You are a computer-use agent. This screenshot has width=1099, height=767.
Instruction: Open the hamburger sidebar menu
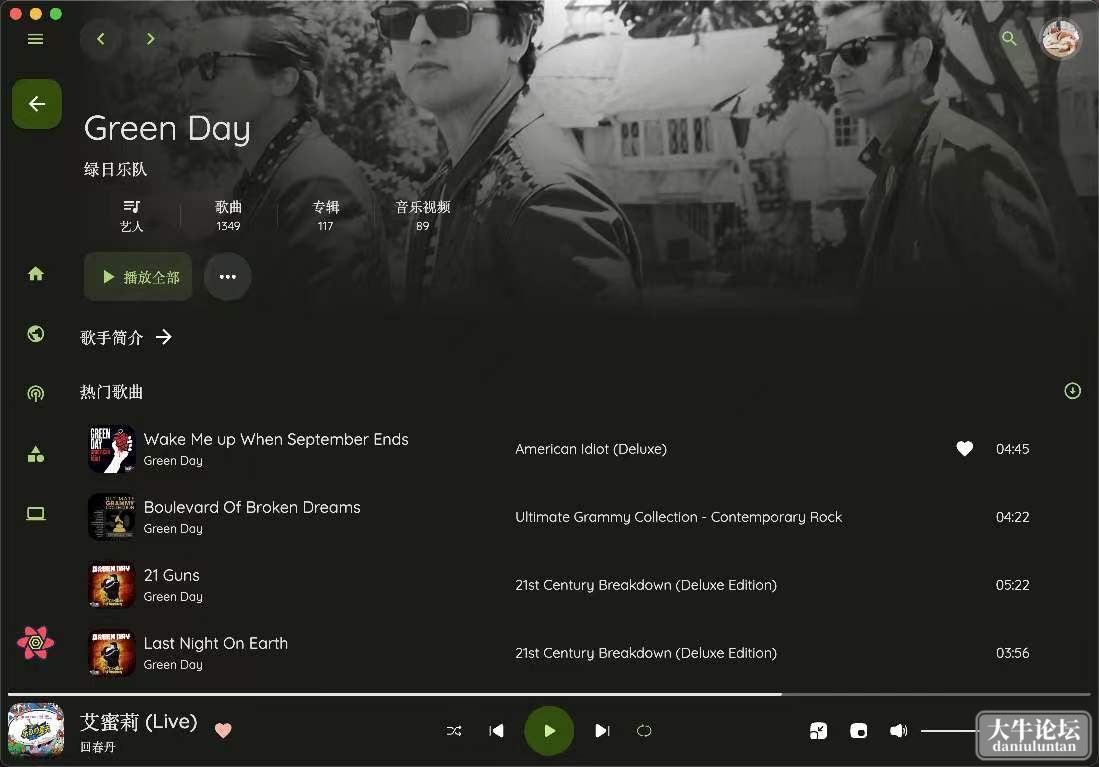click(x=35, y=39)
